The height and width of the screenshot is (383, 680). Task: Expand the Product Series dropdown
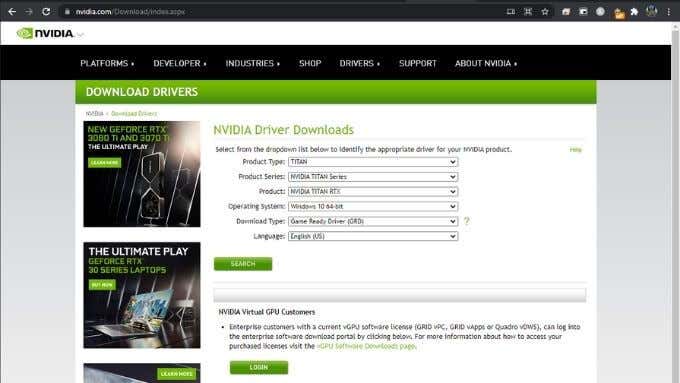373,177
